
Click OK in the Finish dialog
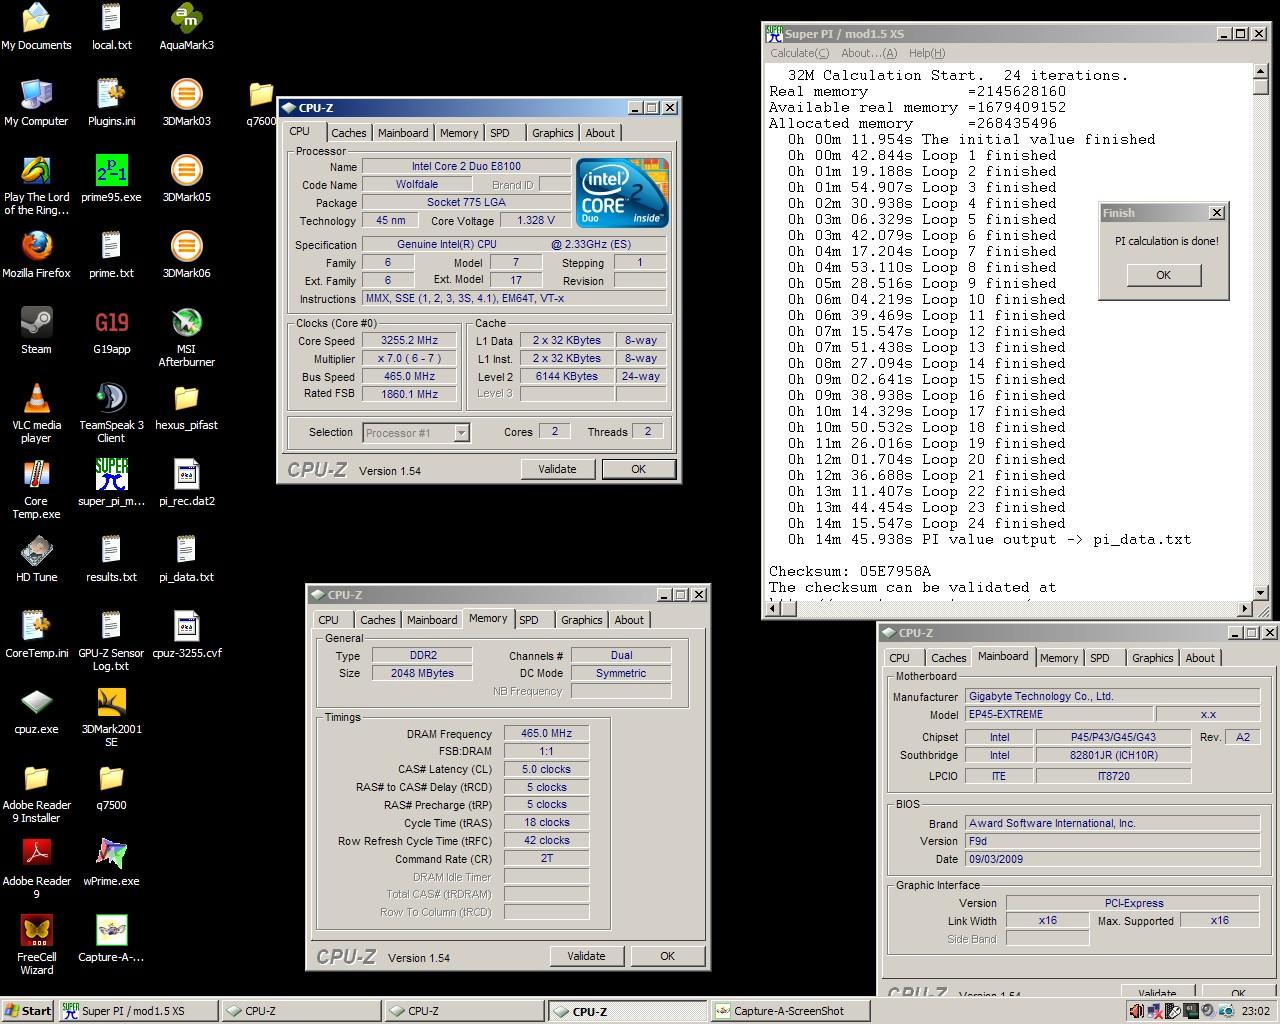[x=1163, y=275]
